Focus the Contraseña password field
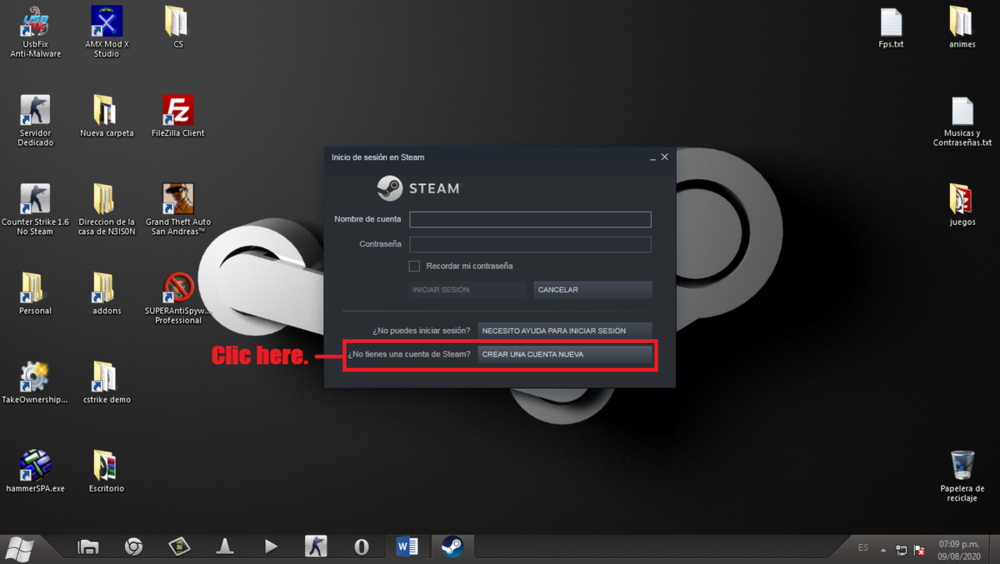Image resolution: width=1000 pixels, height=564 pixels. point(530,244)
